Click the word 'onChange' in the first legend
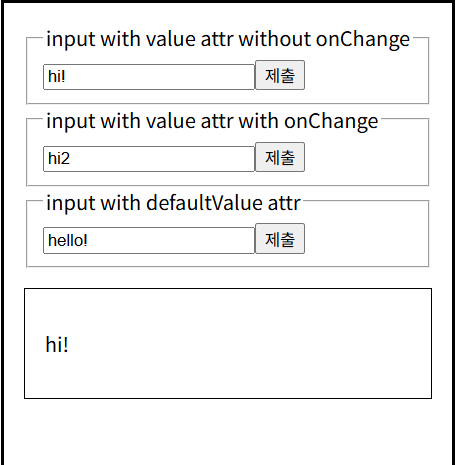 pyautogui.click(x=363, y=39)
